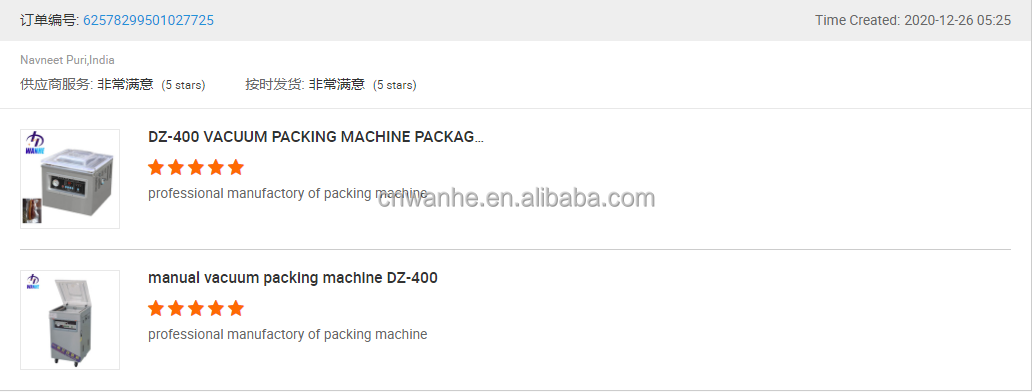The height and width of the screenshot is (392, 1032).
Task: Click first star of manual vacuum machine rating
Action: 156,308
